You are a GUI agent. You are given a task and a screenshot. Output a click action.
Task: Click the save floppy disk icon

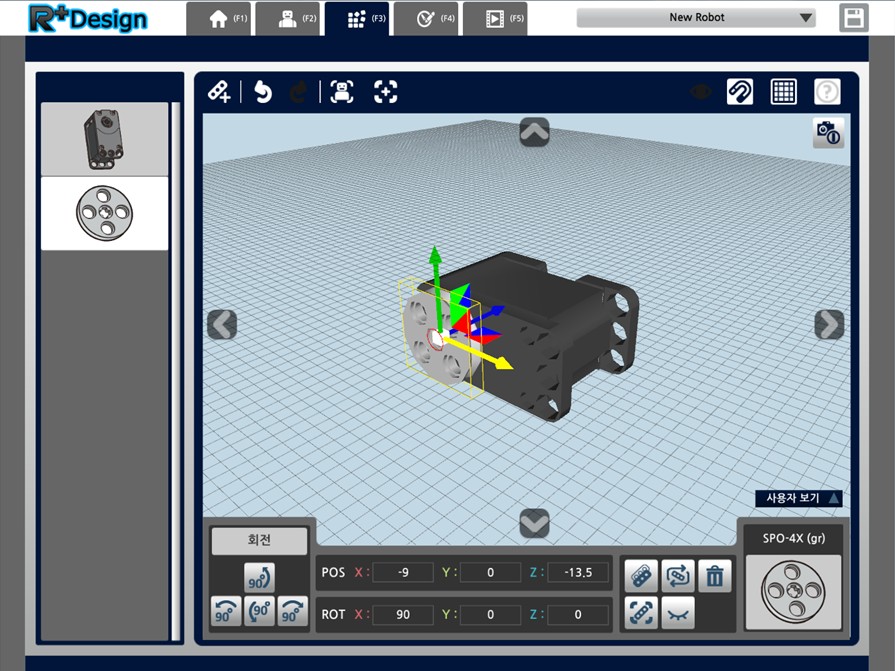pos(854,18)
